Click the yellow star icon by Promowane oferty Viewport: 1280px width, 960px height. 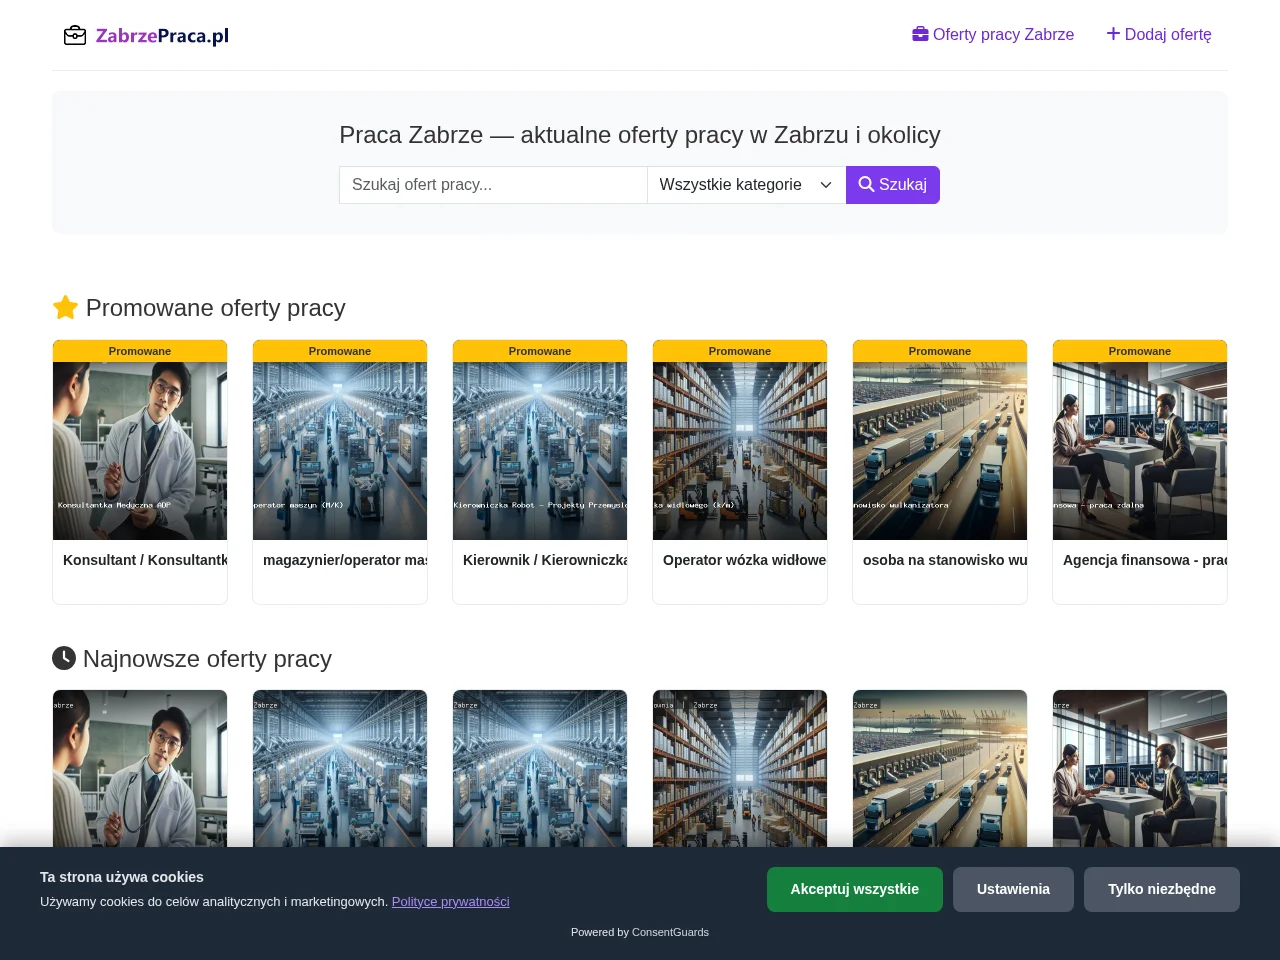[x=65, y=307]
